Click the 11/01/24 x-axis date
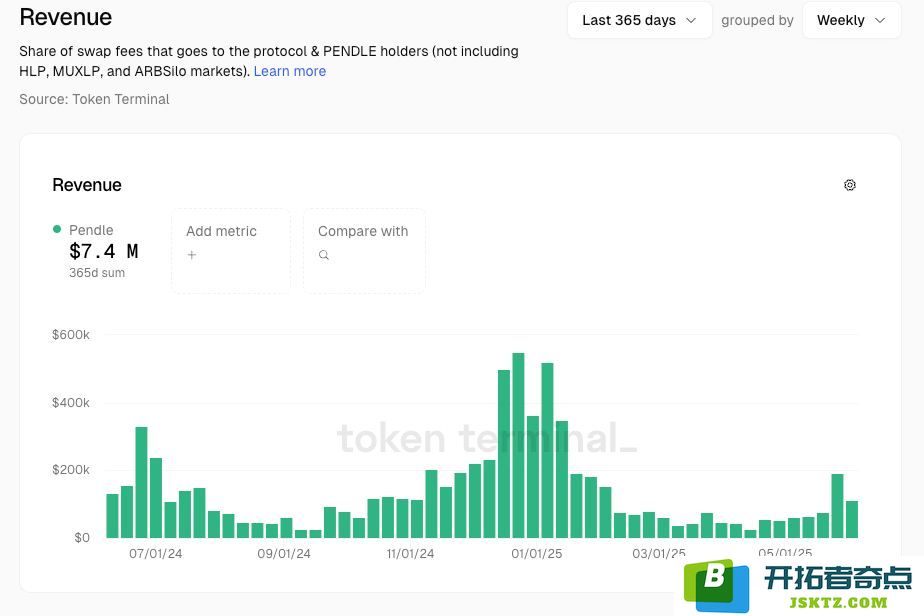The width and height of the screenshot is (924, 616). tap(410, 554)
